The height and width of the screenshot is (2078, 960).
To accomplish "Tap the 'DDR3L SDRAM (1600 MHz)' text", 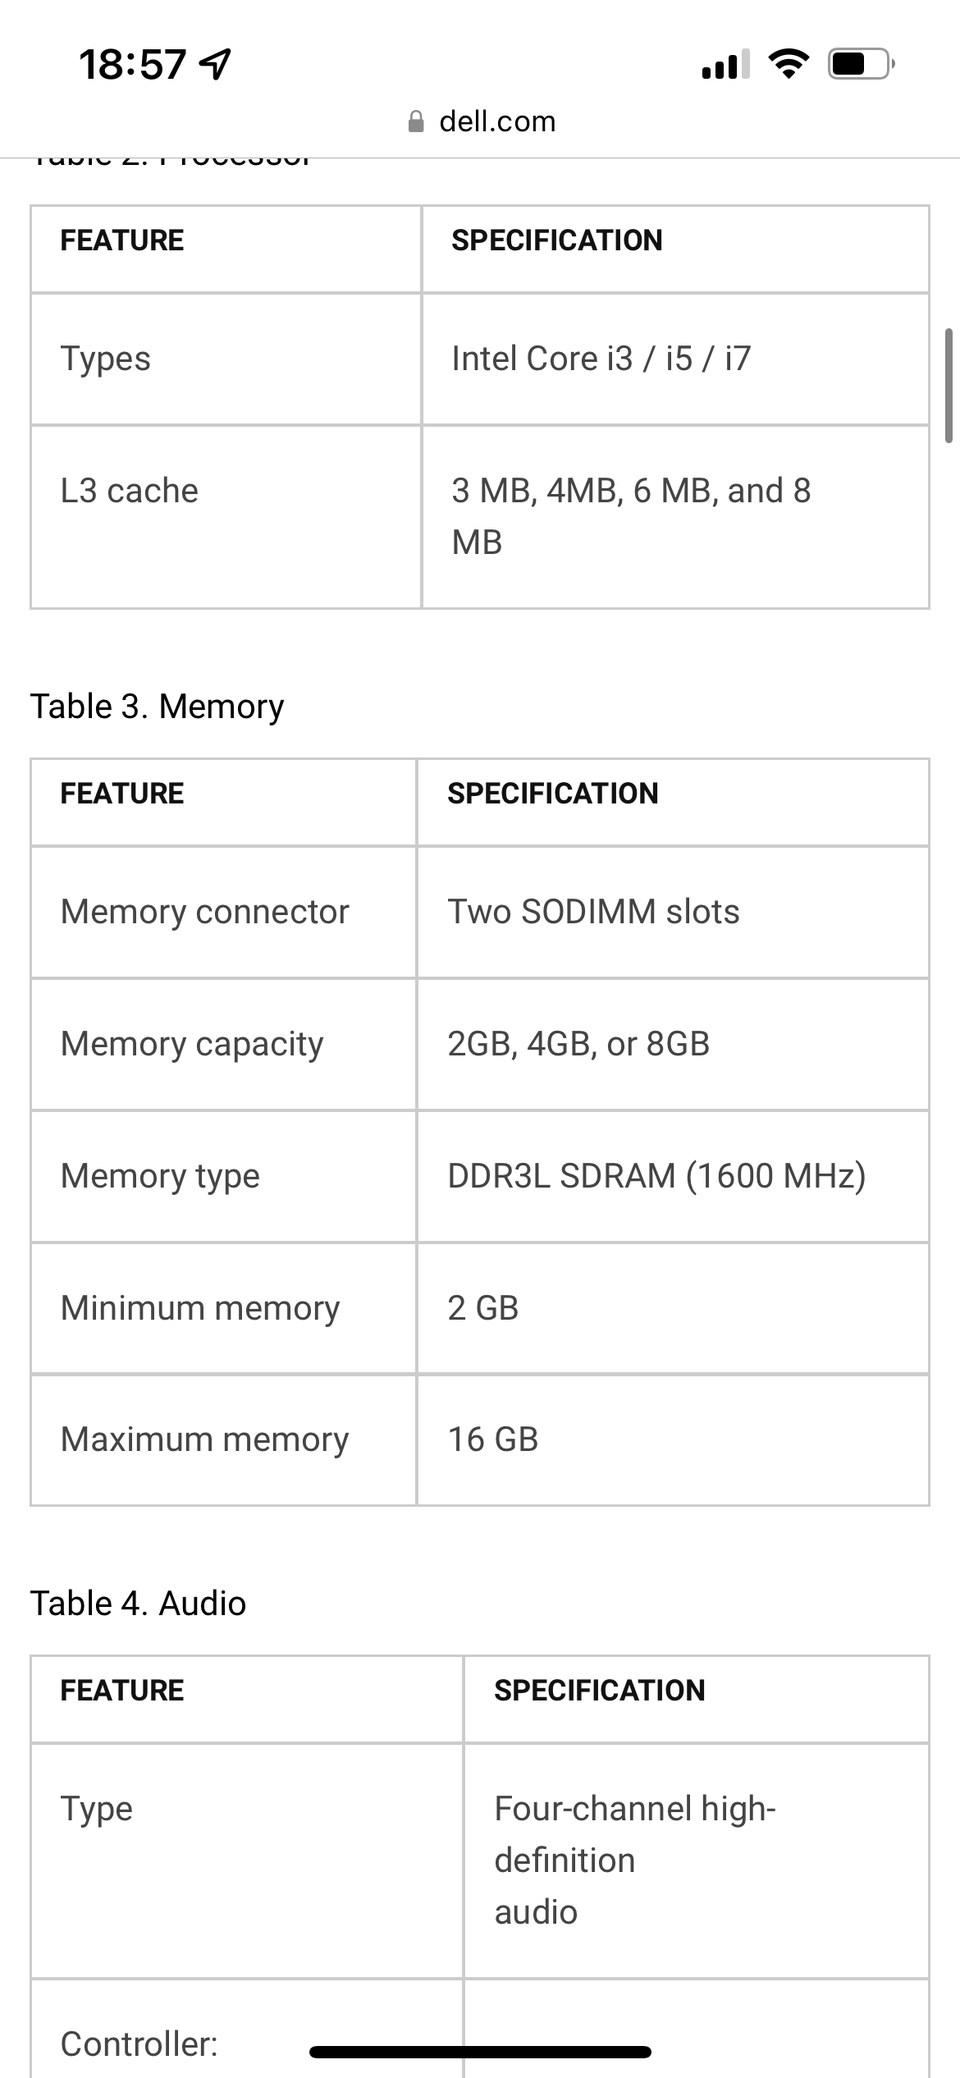I will 656,1176.
